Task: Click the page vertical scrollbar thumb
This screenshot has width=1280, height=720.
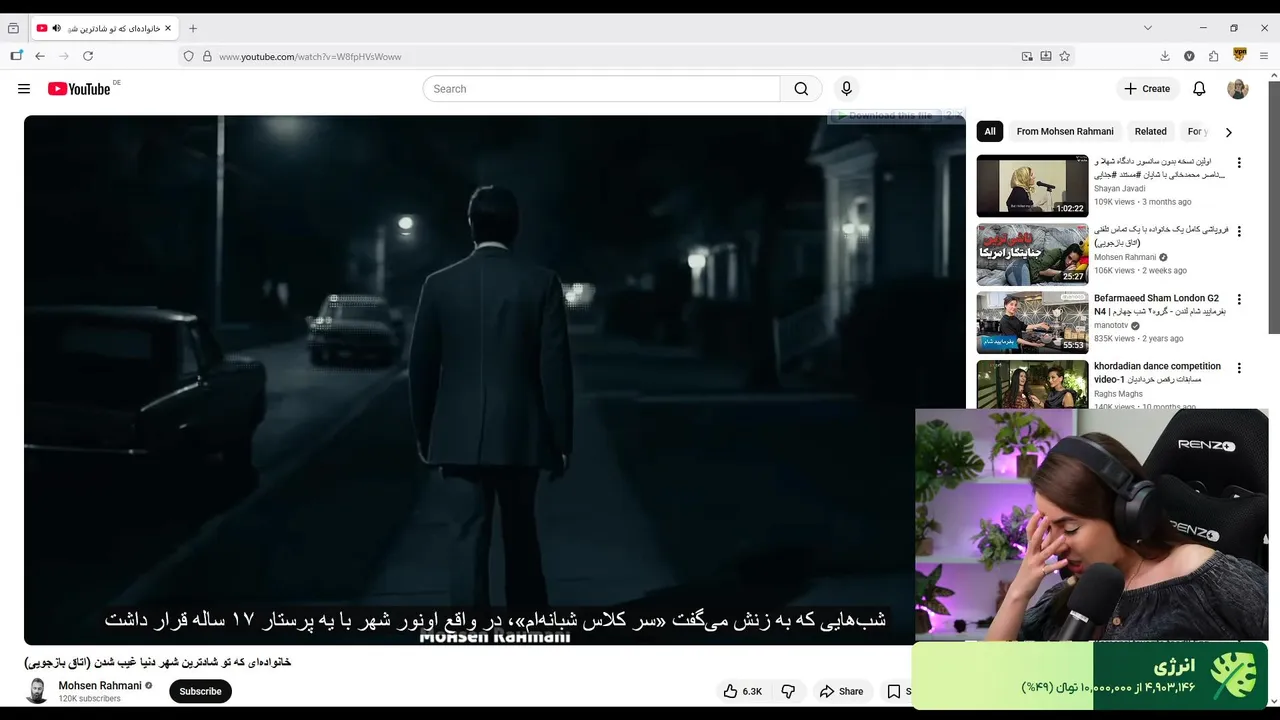Action: tap(1273, 206)
